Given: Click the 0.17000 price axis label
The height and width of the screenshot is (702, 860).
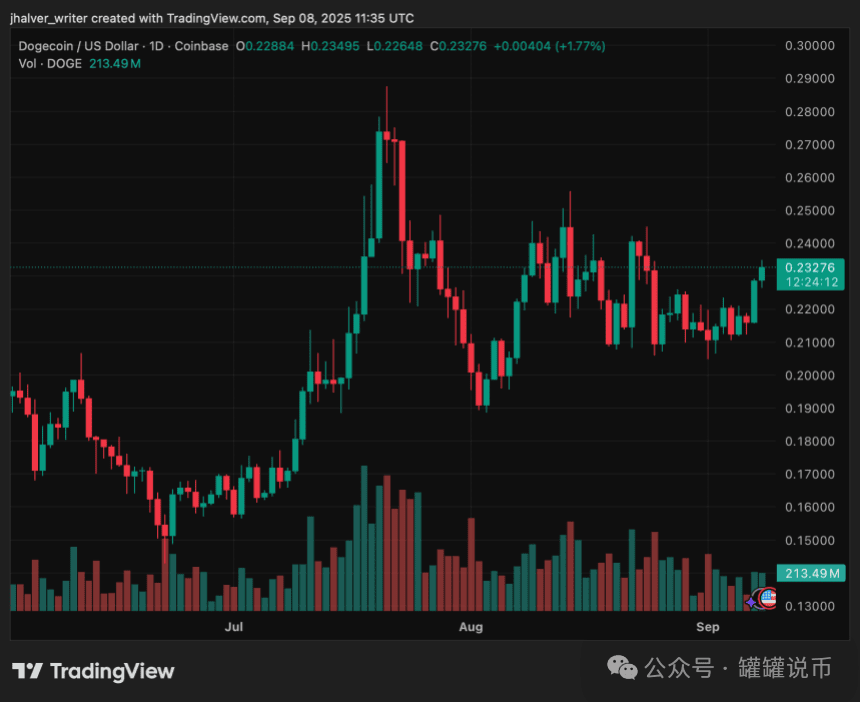Looking at the screenshot, I should (x=810, y=474).
